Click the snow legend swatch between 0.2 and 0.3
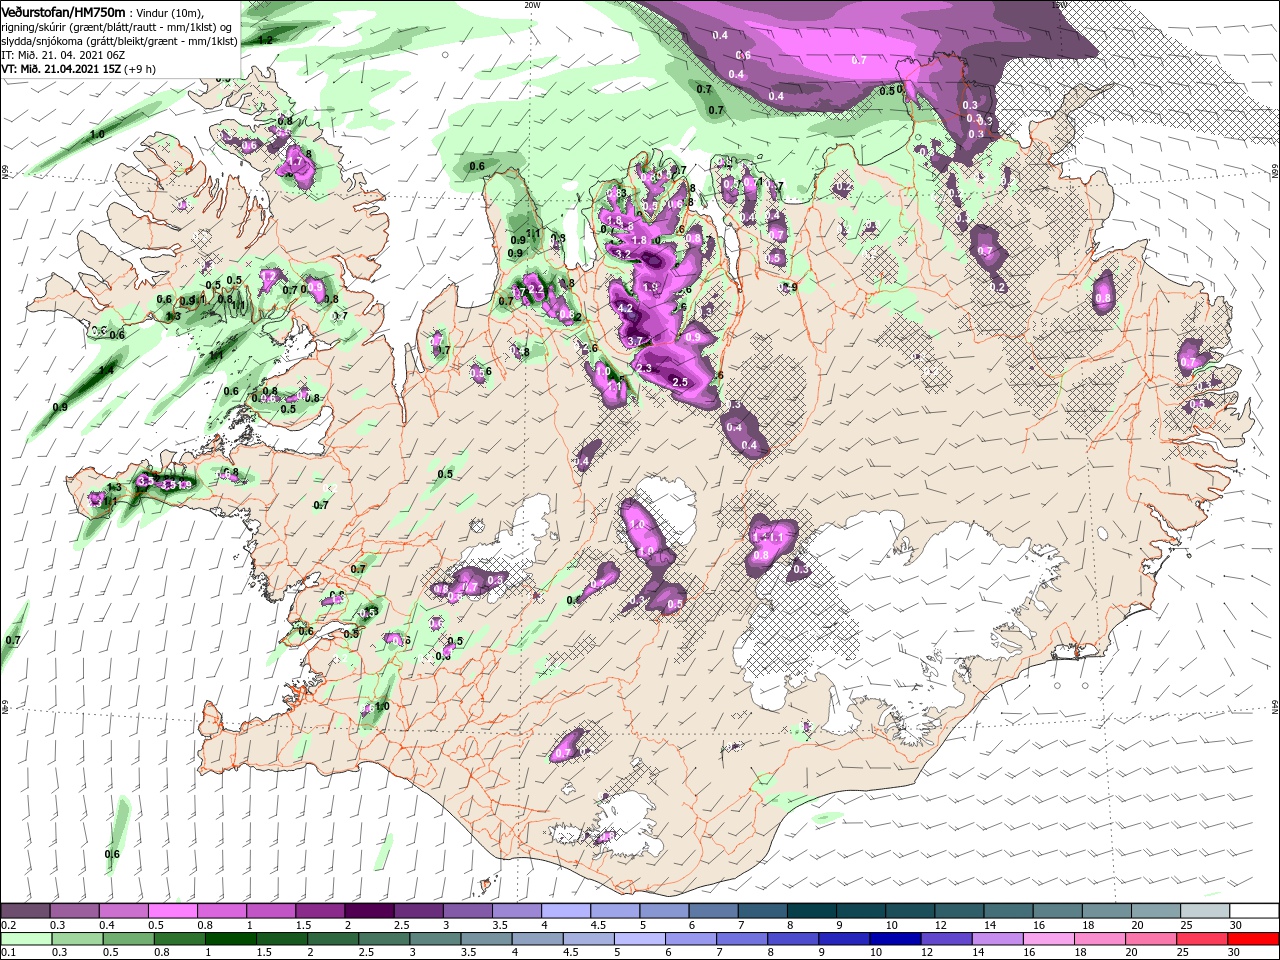 click(x=27, y=911)
